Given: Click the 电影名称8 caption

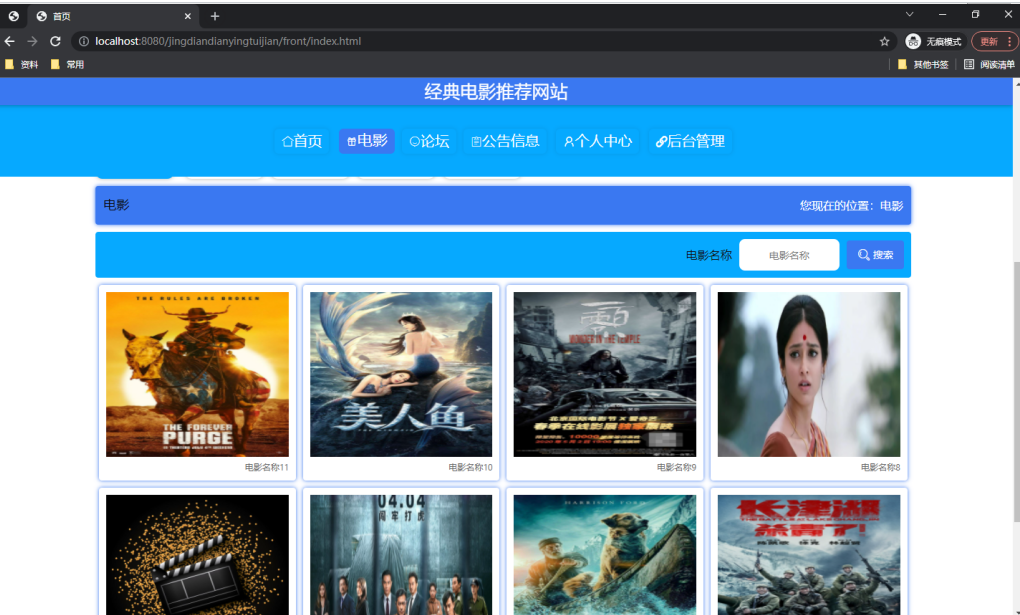Looking at the screenshot, I should [x=880, y=467].
